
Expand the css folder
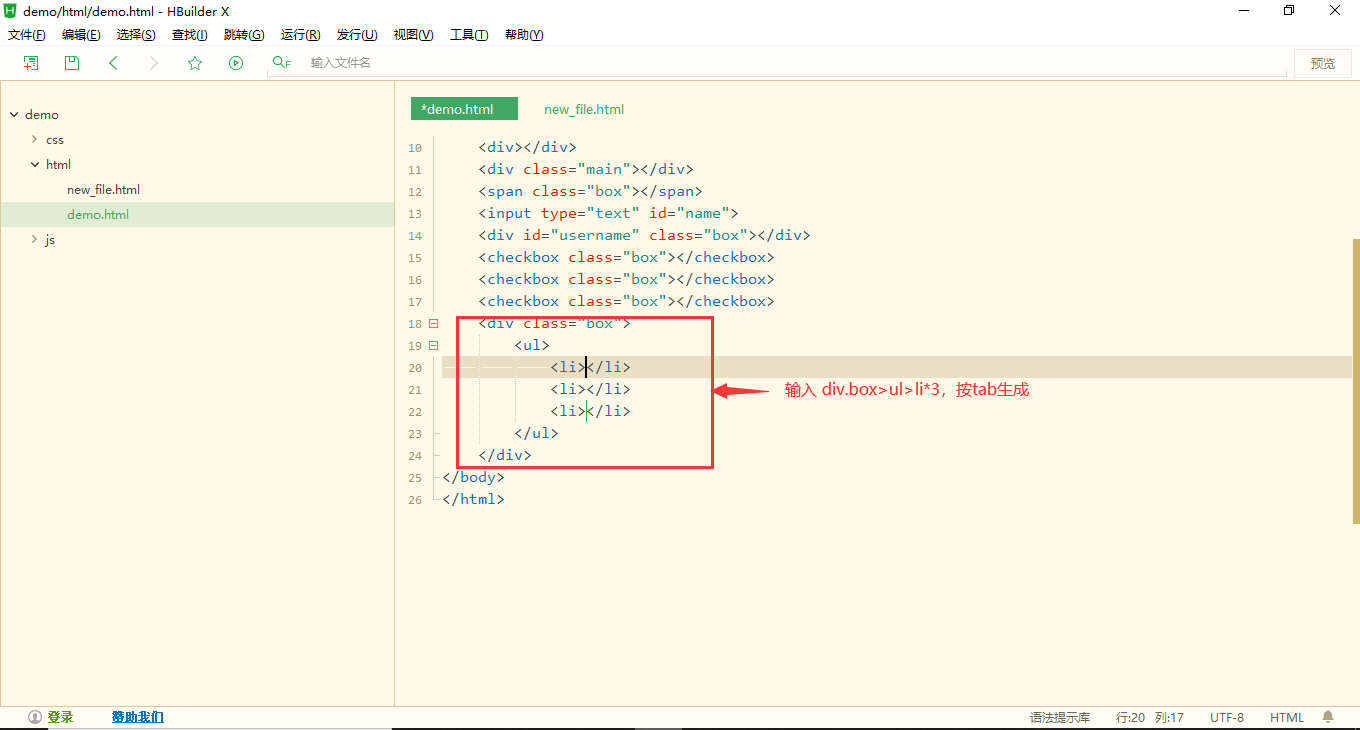pyautogui.click(x=34, y=139)
